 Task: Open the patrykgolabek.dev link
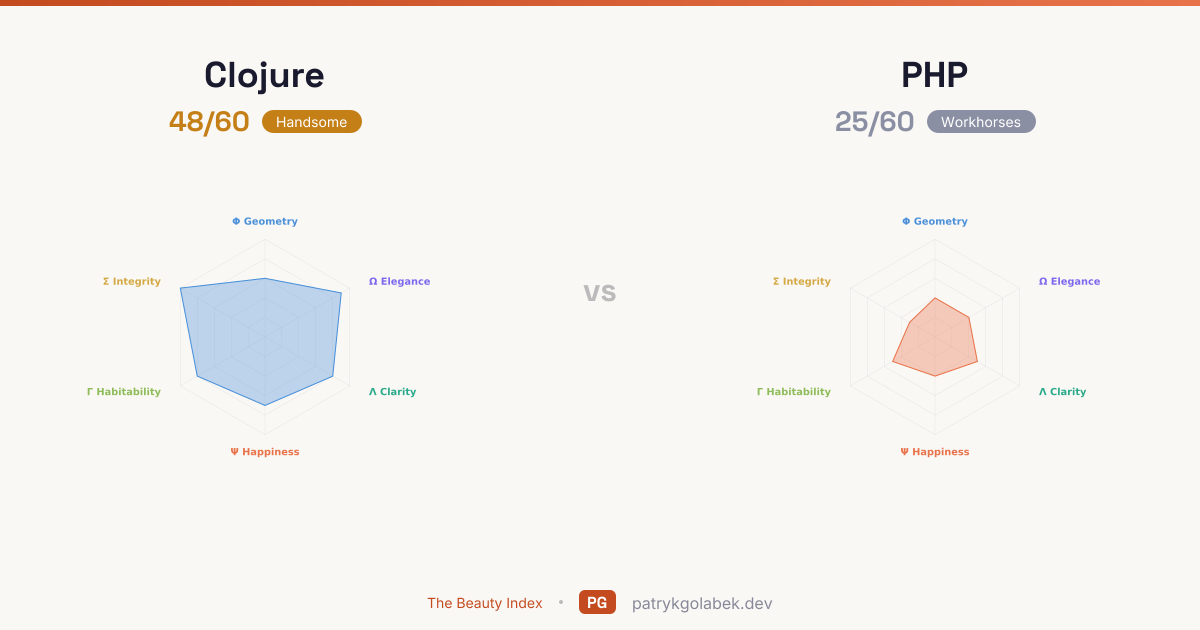(x=702, y=603)
